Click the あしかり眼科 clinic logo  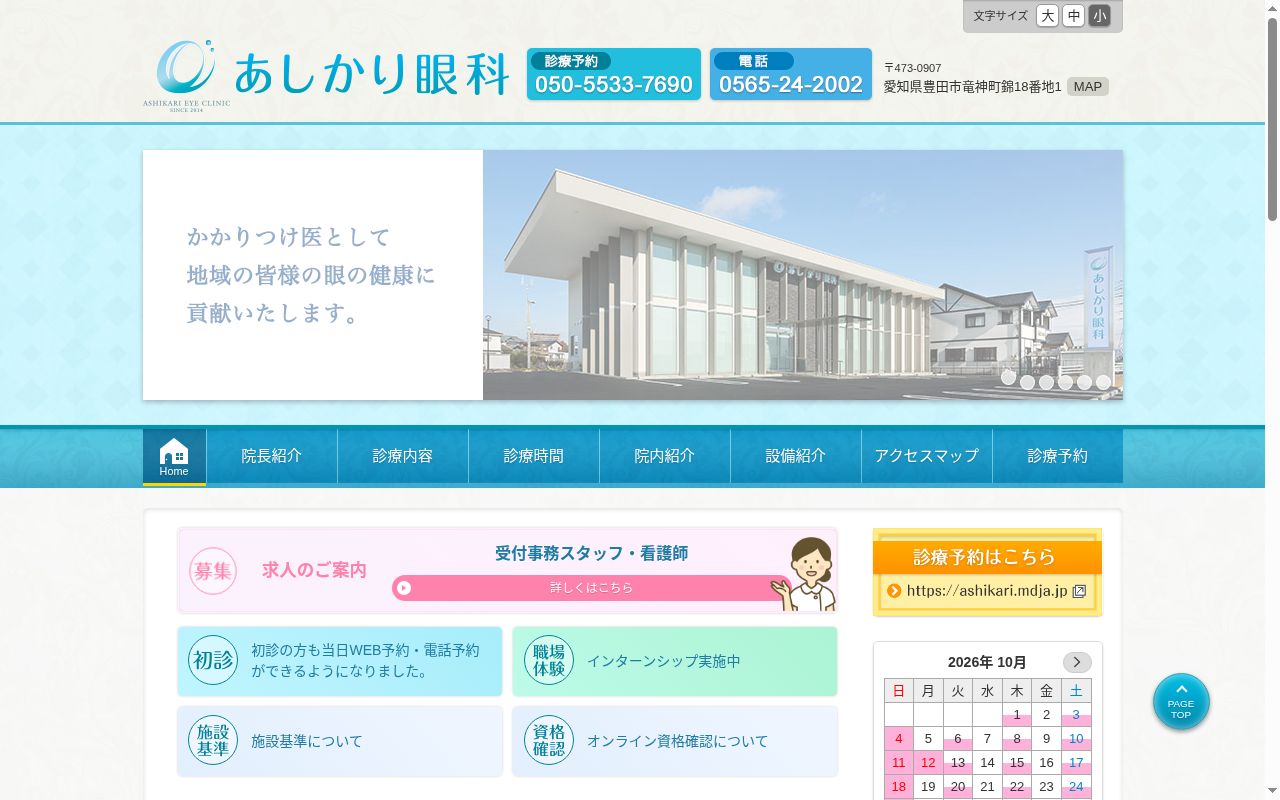[x=328, y=75]
